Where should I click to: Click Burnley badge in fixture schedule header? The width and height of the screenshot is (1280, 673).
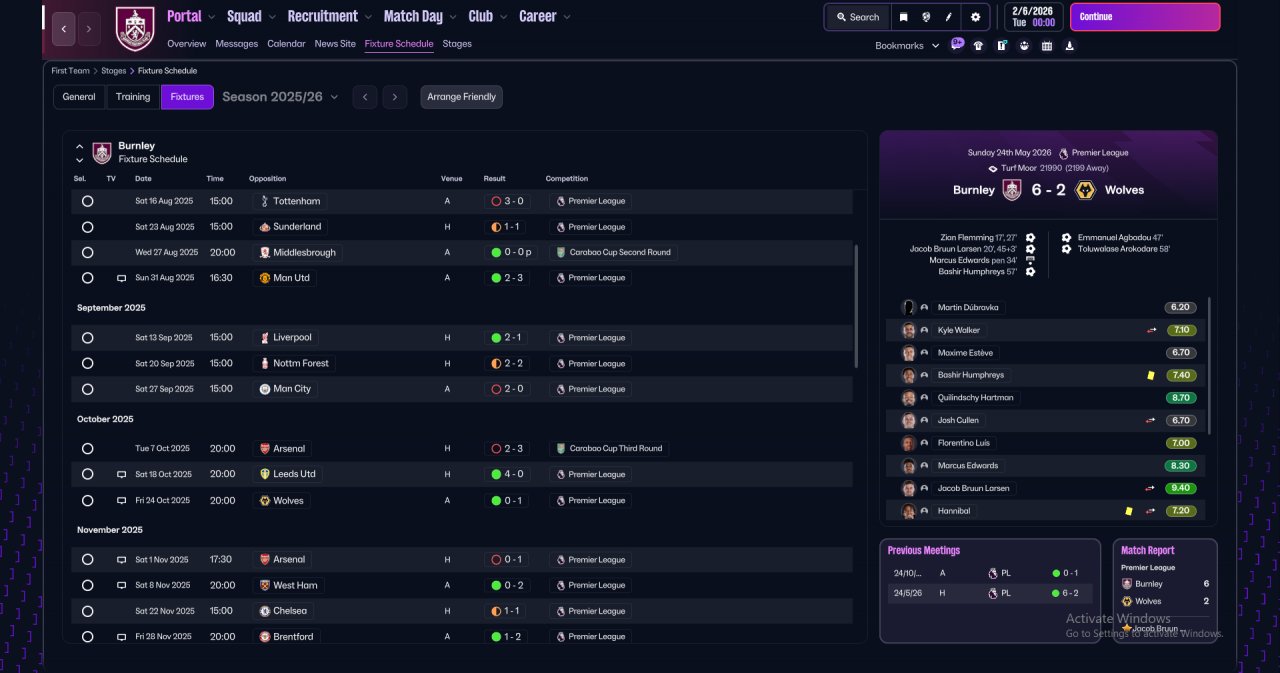(x=102, y=152)
